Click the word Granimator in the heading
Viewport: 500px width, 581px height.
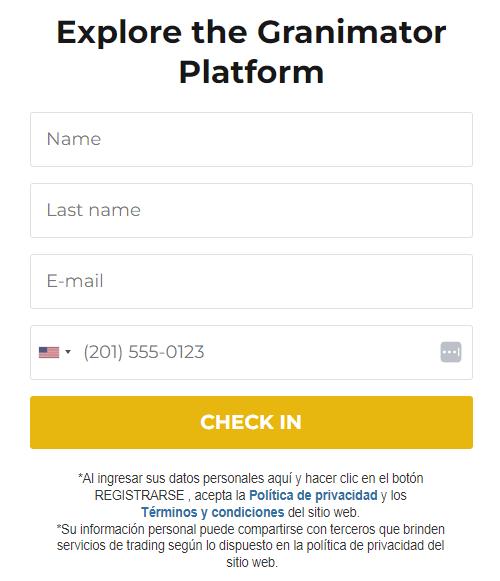click(351, 33)
